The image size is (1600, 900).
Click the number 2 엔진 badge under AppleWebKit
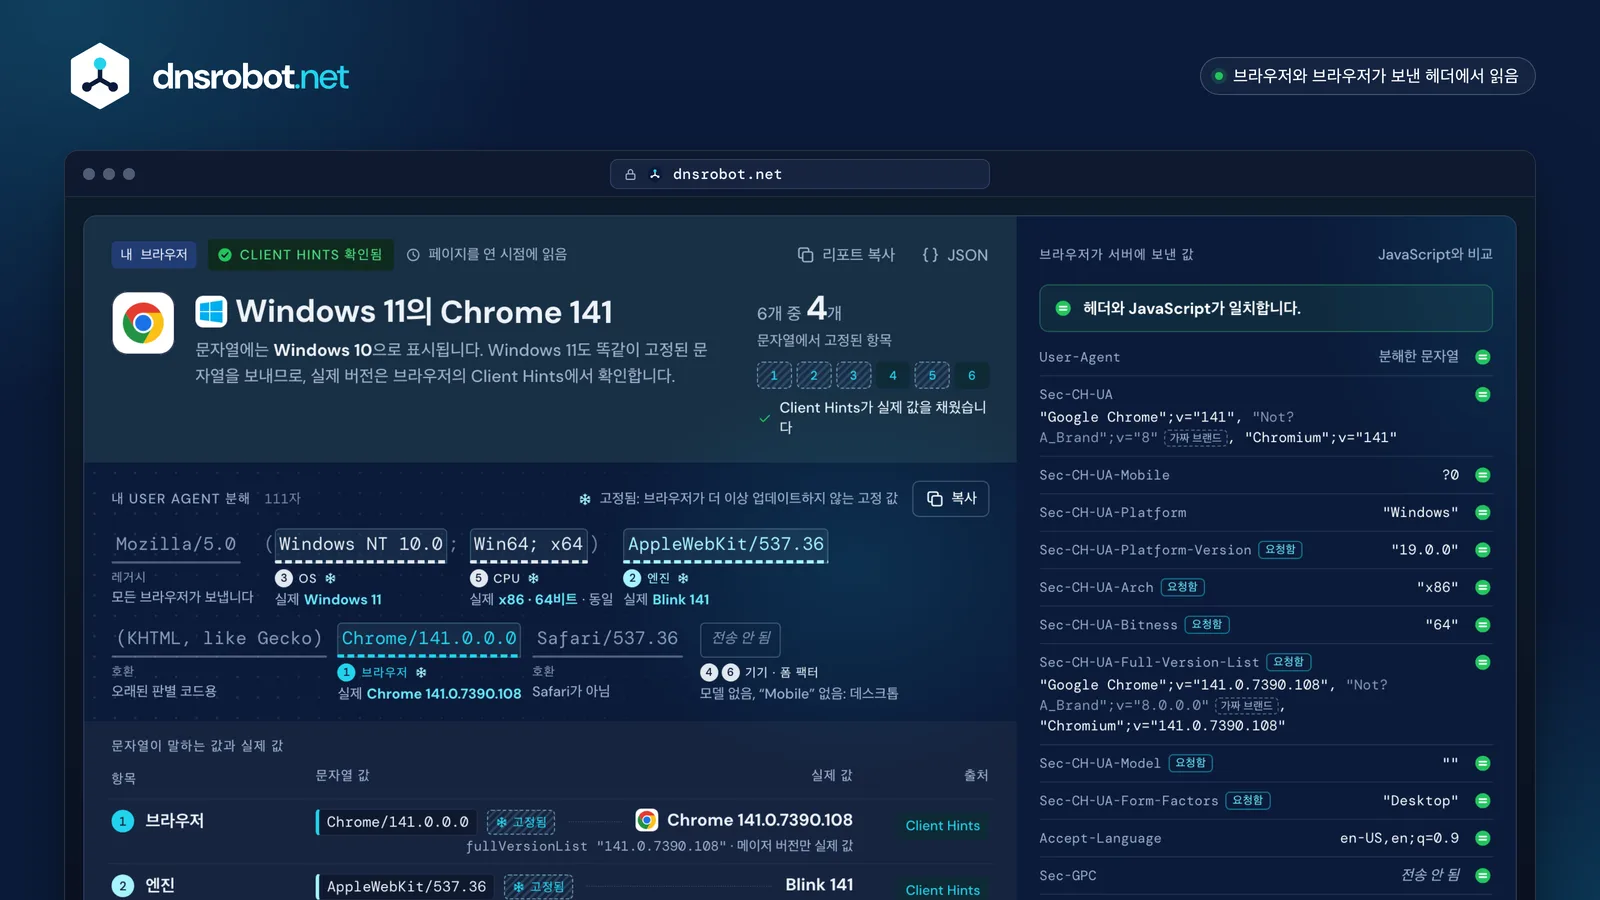pos(632,578)
